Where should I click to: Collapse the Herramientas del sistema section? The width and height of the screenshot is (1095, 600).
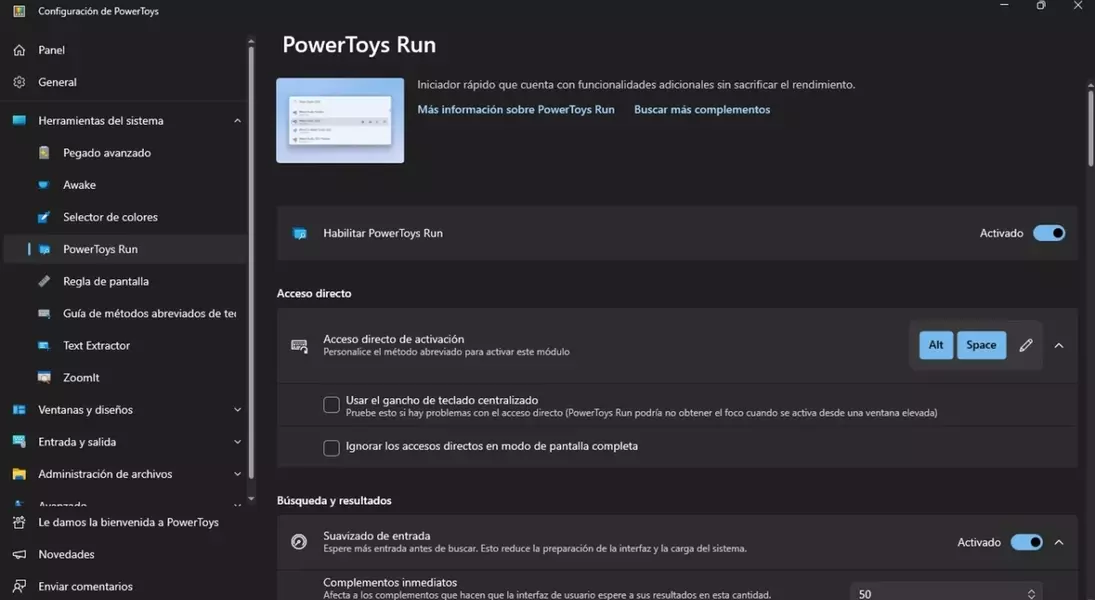coord(237,121)
